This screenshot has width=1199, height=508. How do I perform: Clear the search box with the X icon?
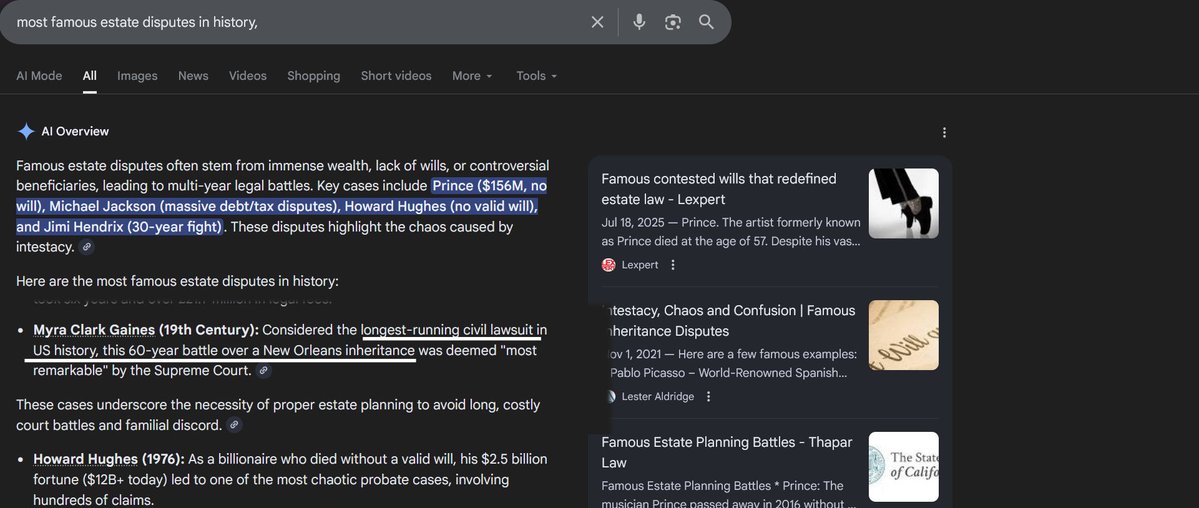point(597,22)
